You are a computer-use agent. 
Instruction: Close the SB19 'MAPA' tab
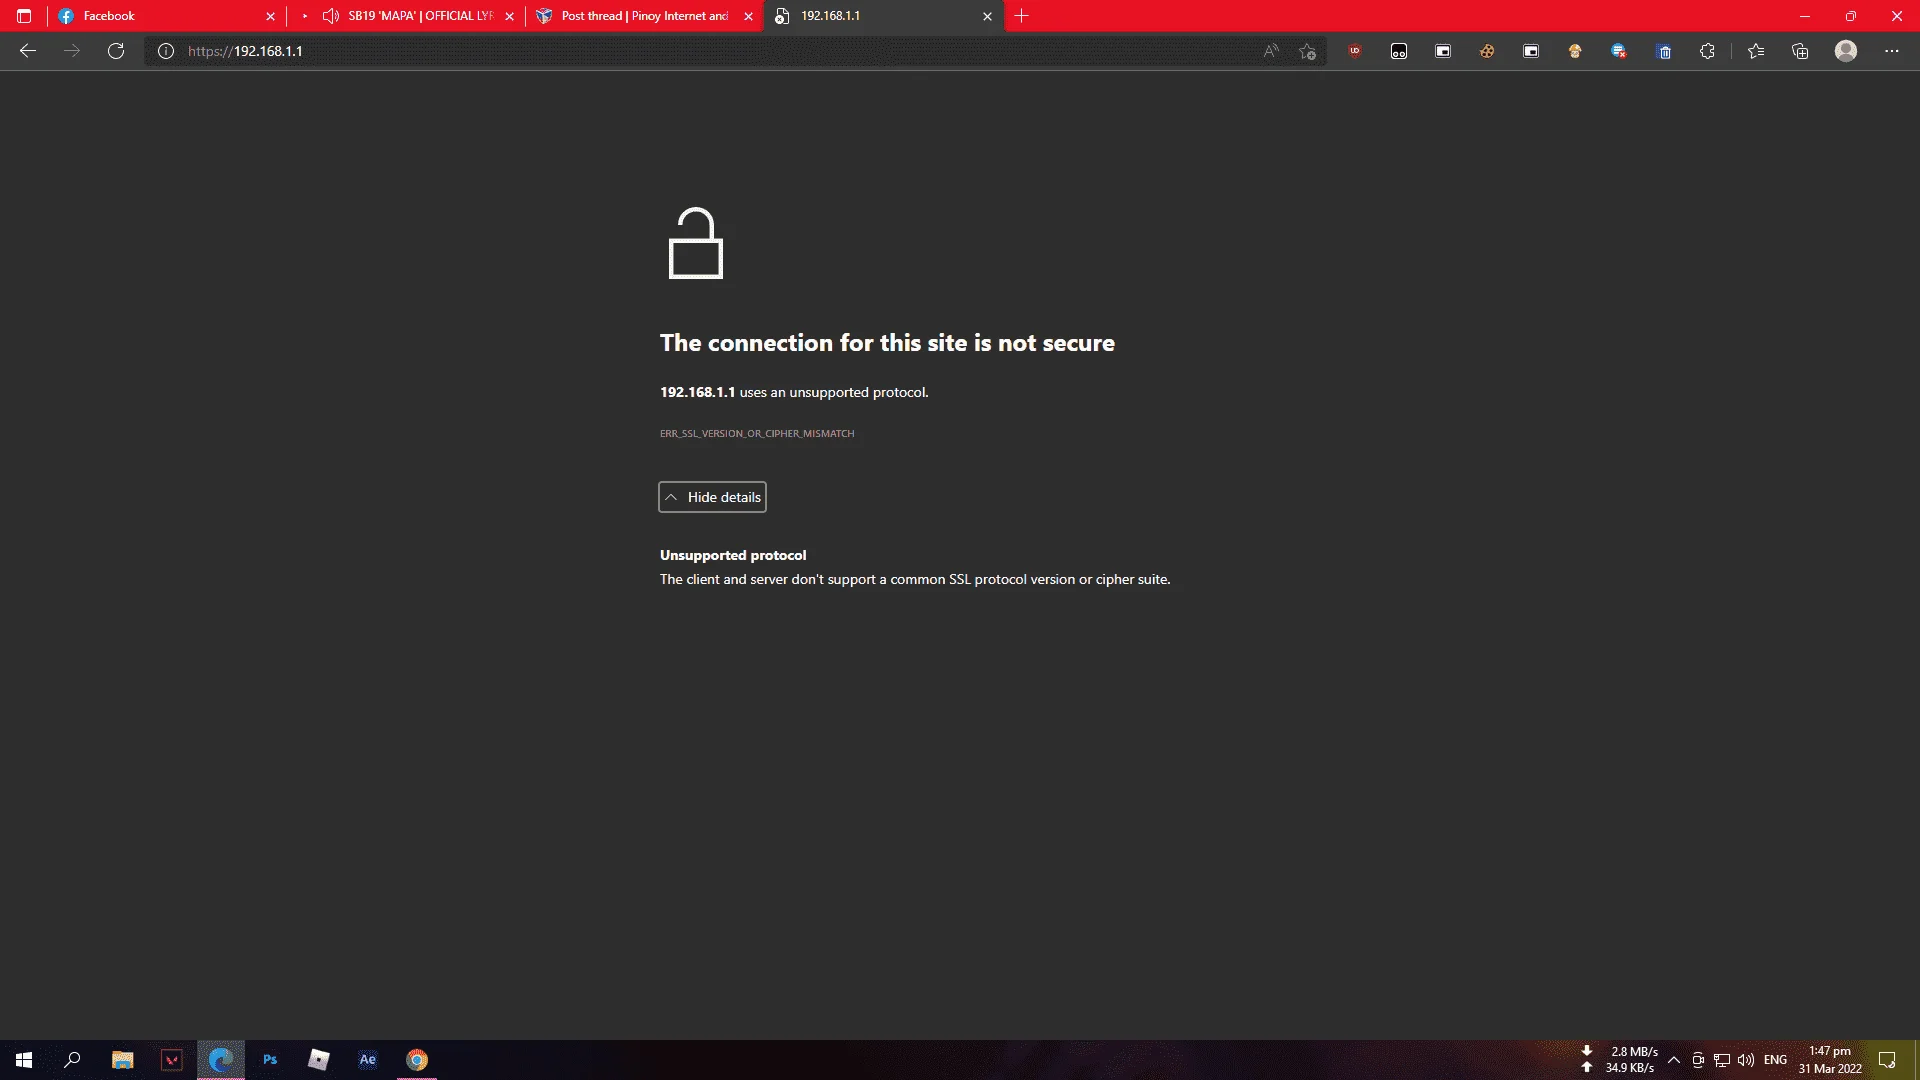(x=509, y=16)
